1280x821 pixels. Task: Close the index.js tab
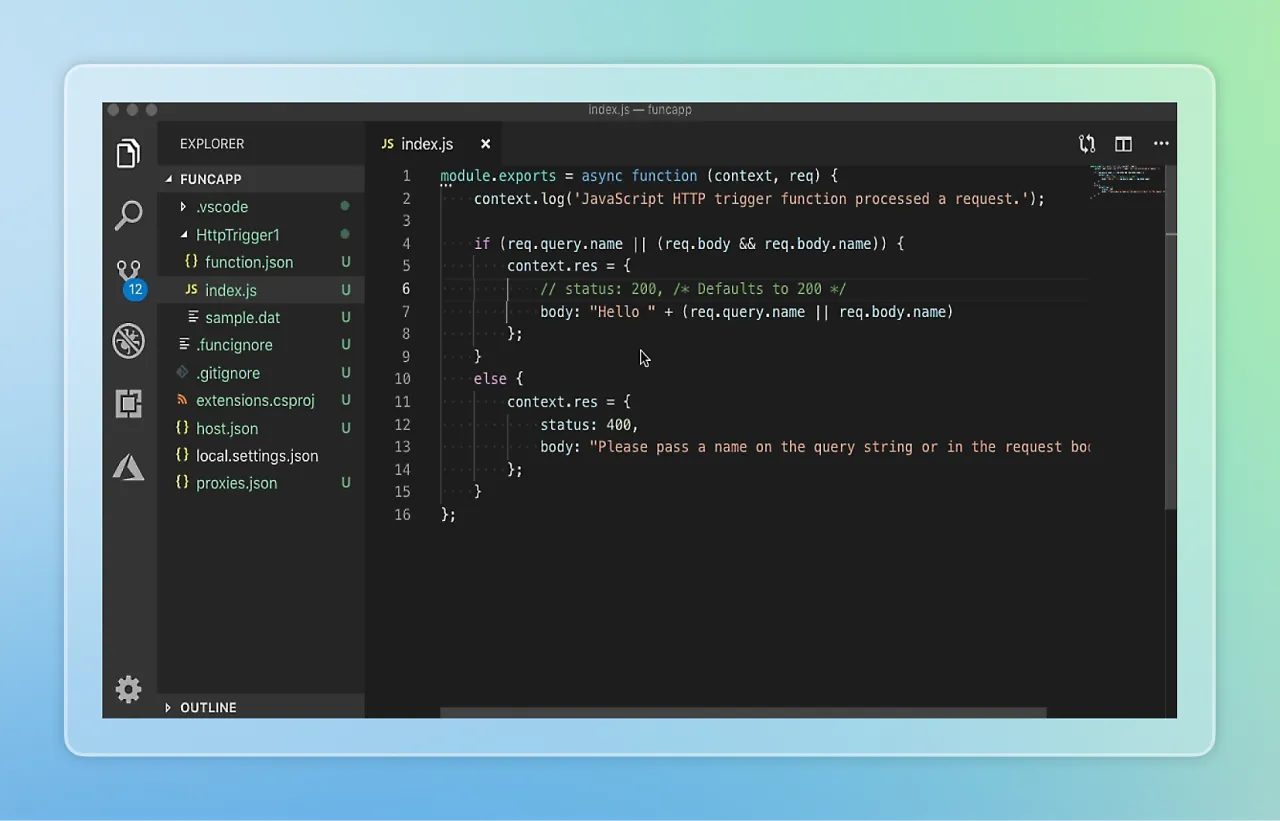click(x=485, y=143)
